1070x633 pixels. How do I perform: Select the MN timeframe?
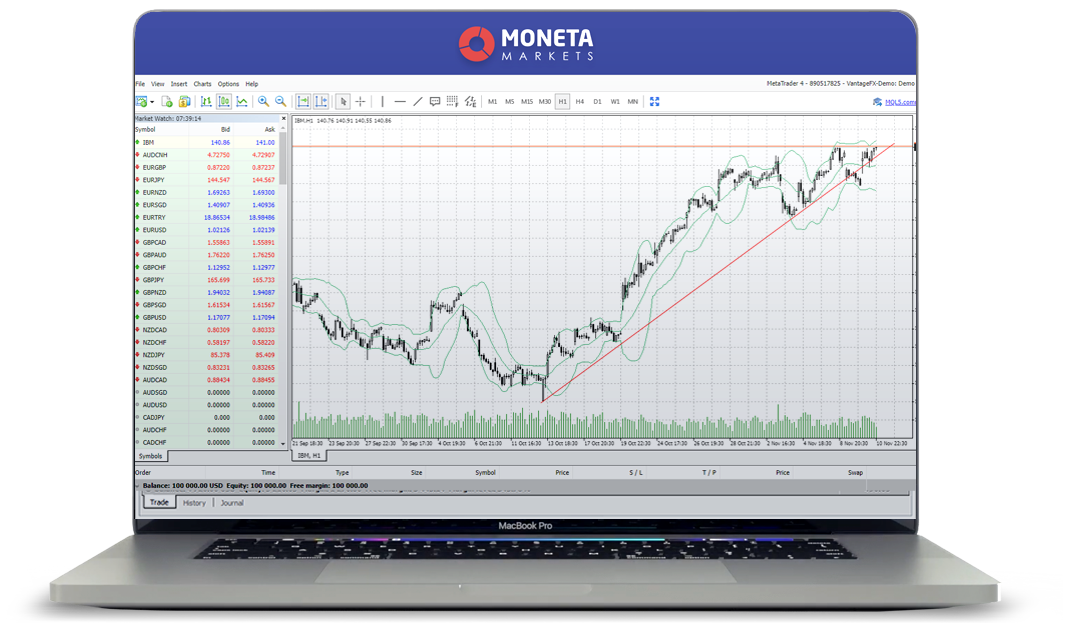tap(633, 102)
